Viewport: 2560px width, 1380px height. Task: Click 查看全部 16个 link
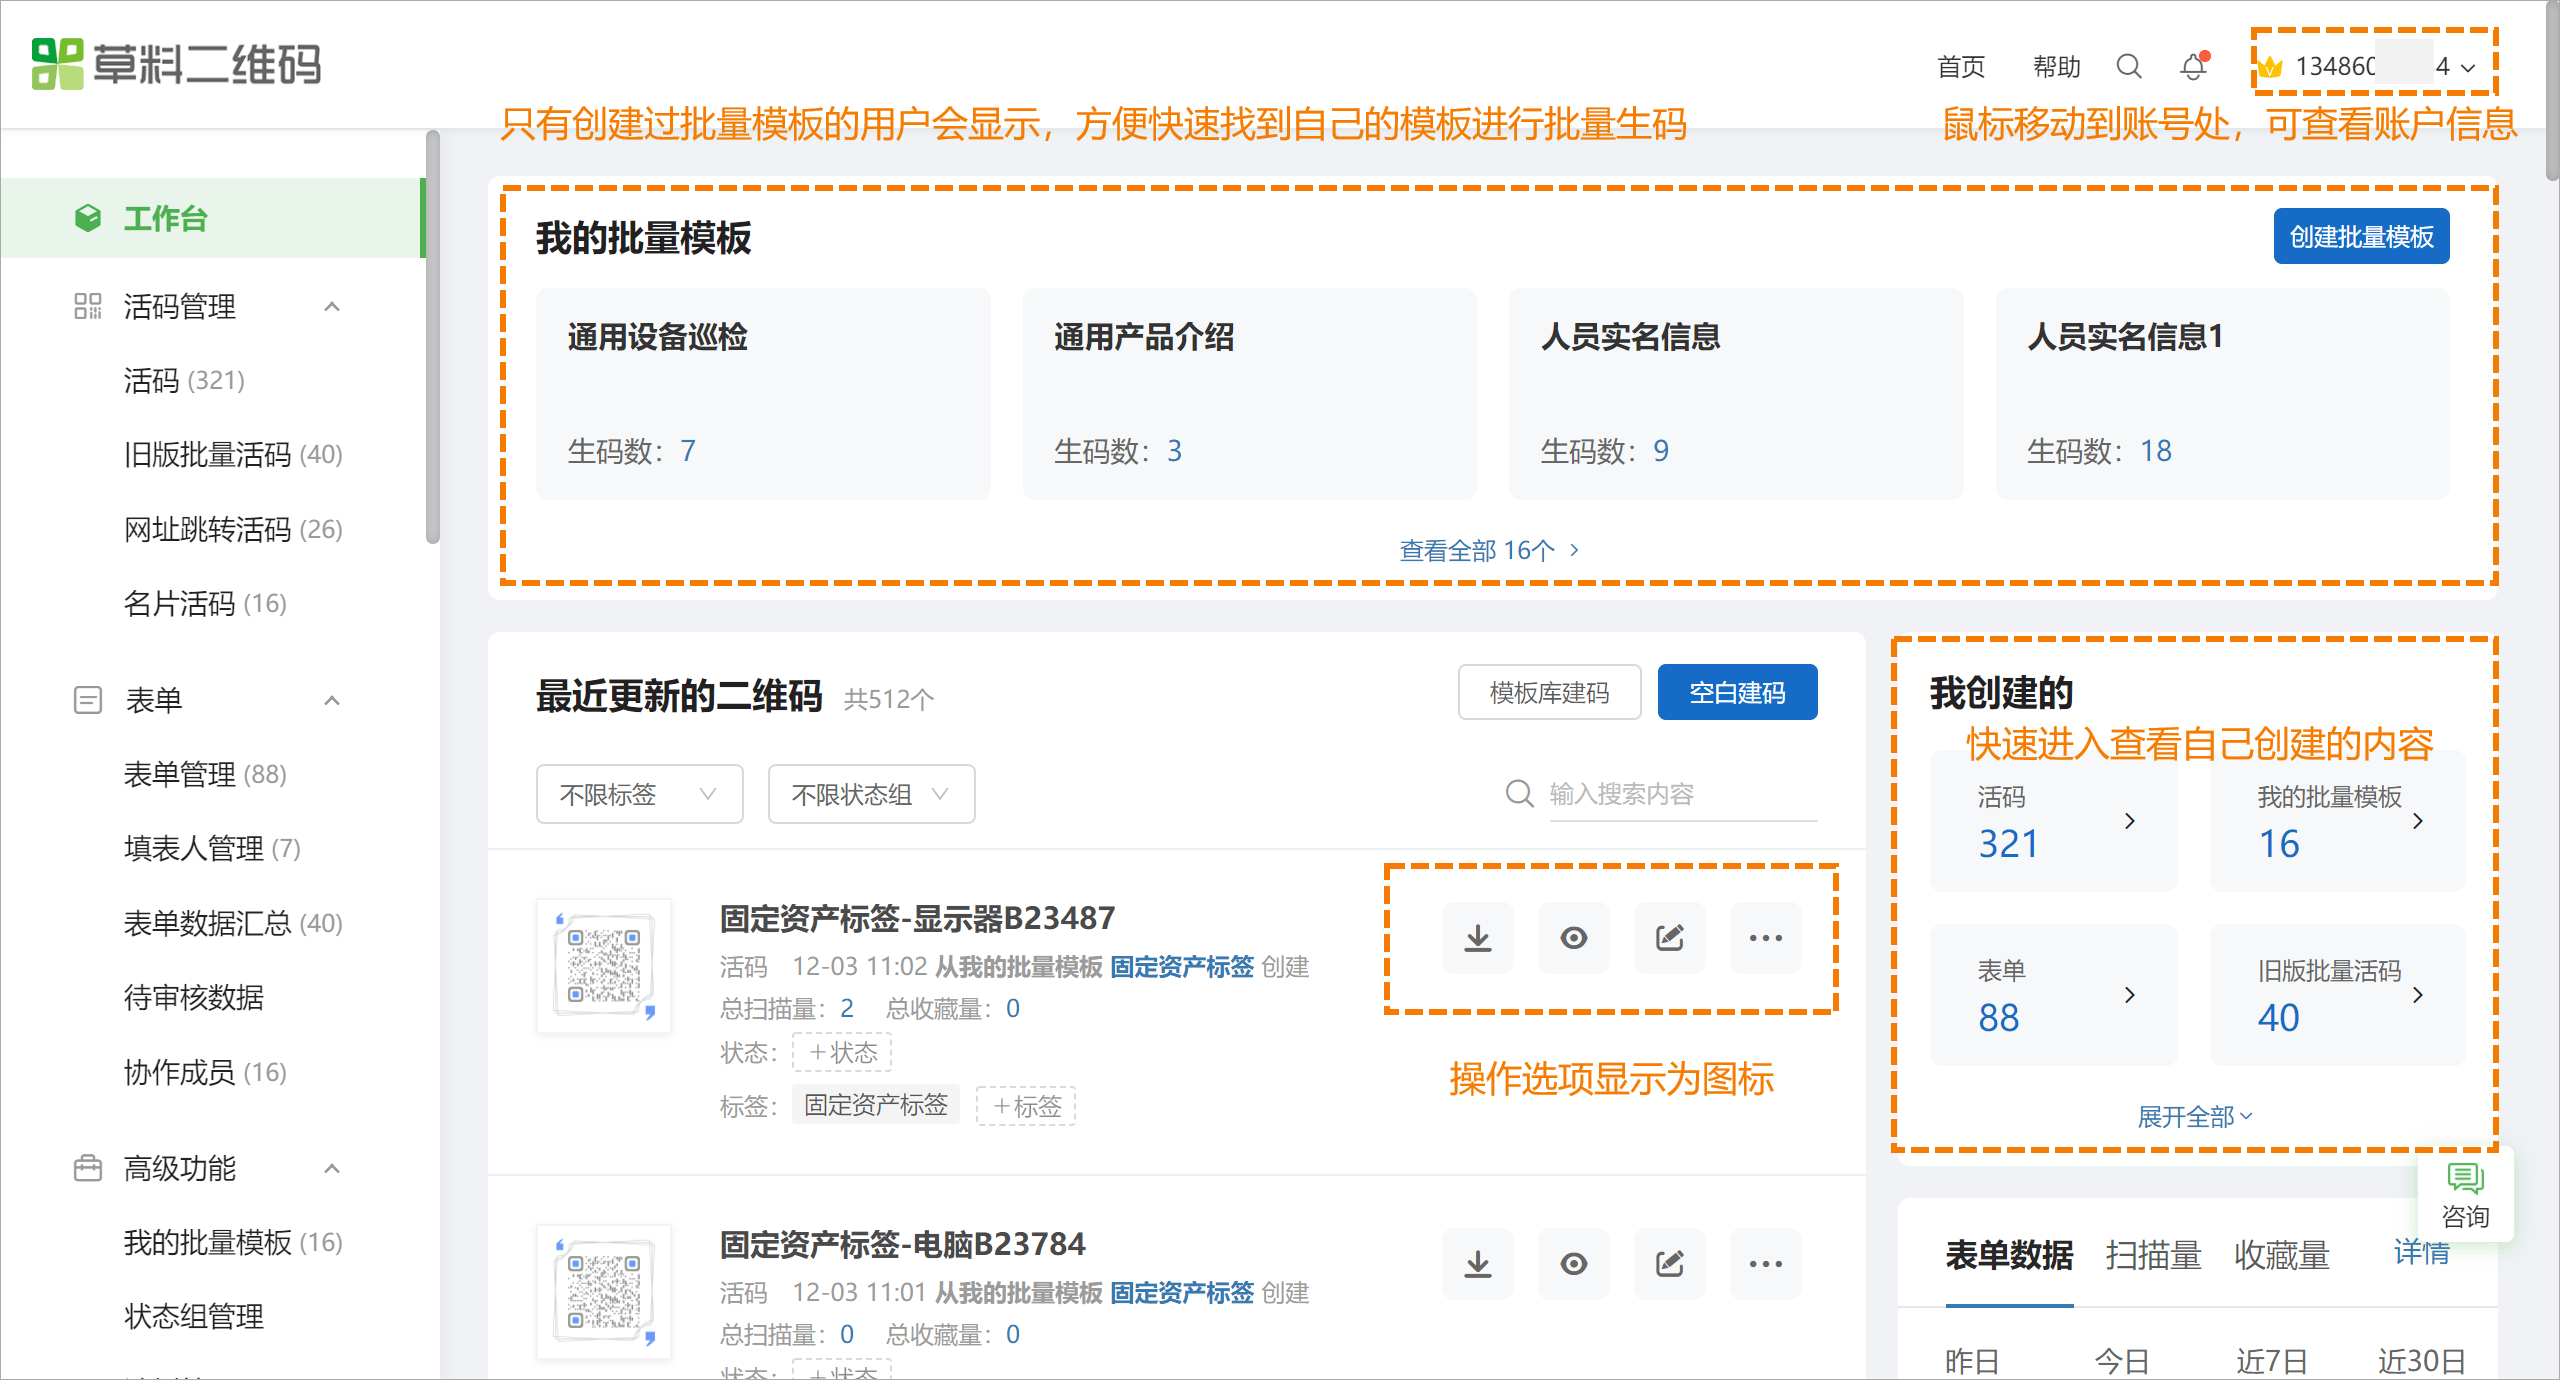(1489, 550)
